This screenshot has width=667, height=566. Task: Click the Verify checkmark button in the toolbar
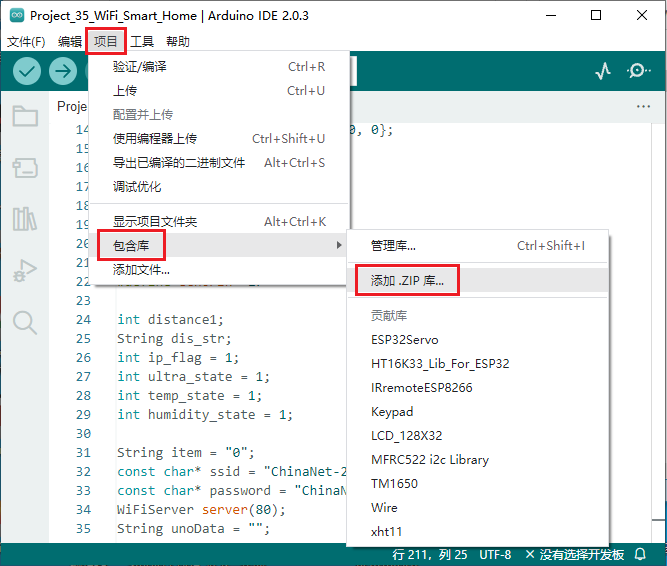click(27, 71)
